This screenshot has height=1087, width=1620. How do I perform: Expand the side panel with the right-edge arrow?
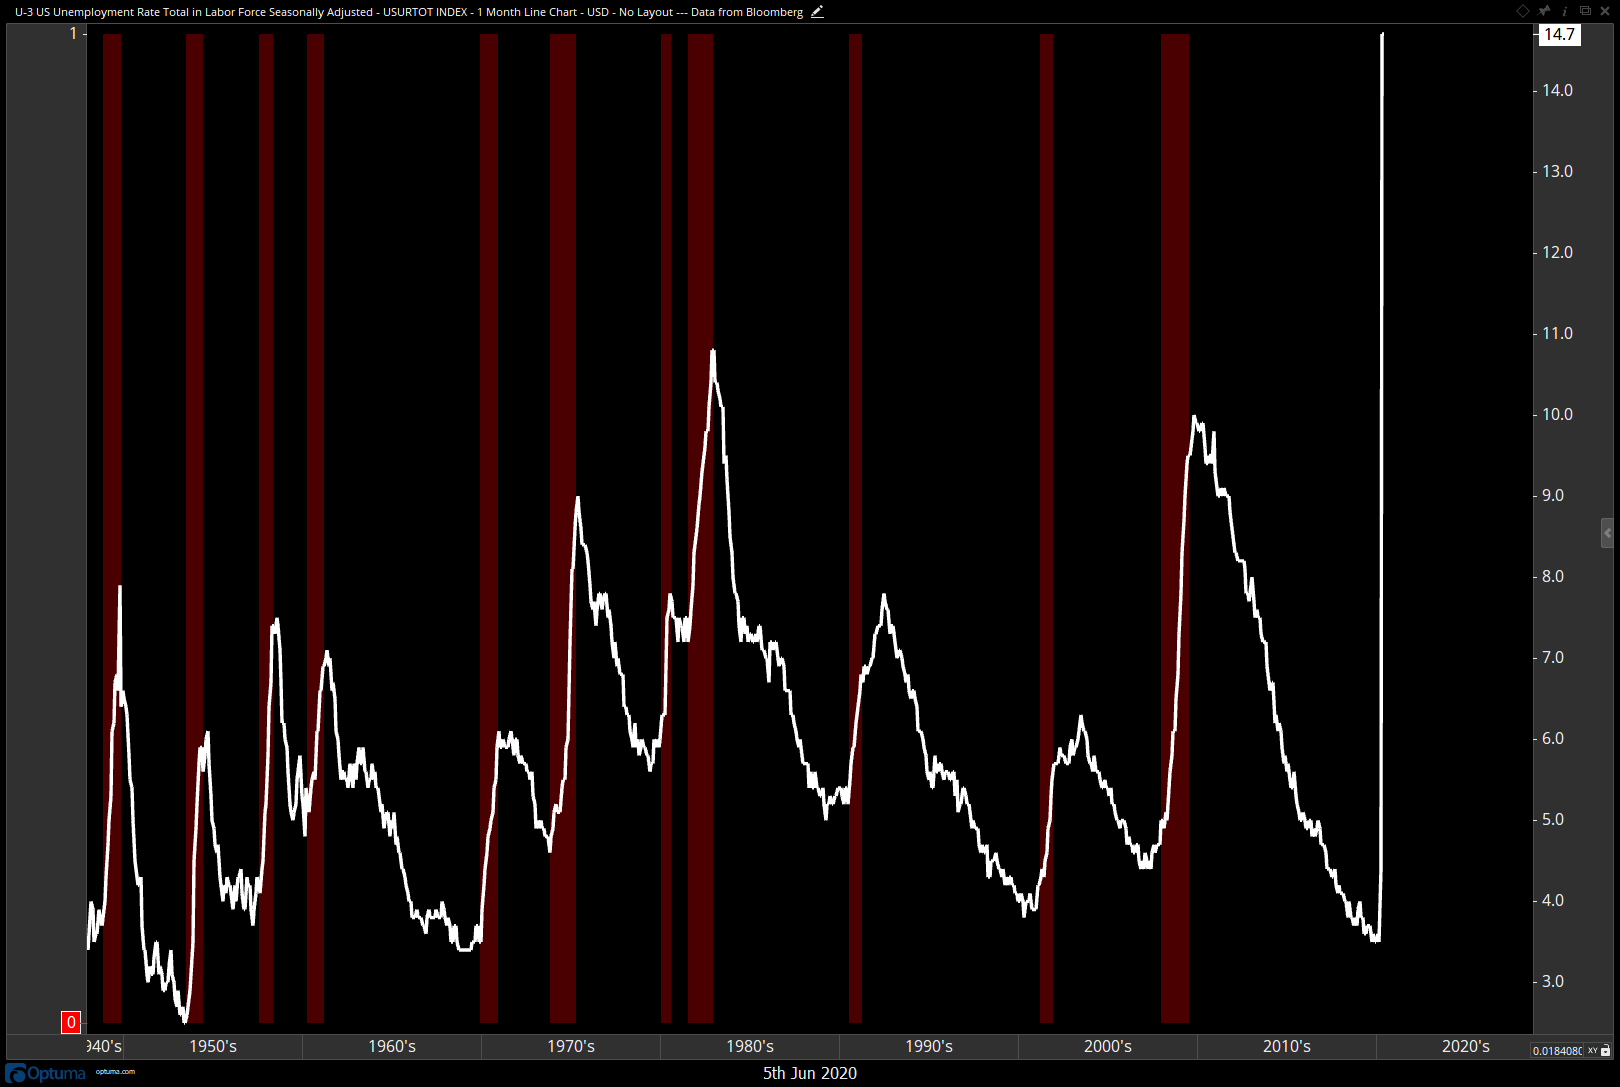click(x=1607, y=533)
